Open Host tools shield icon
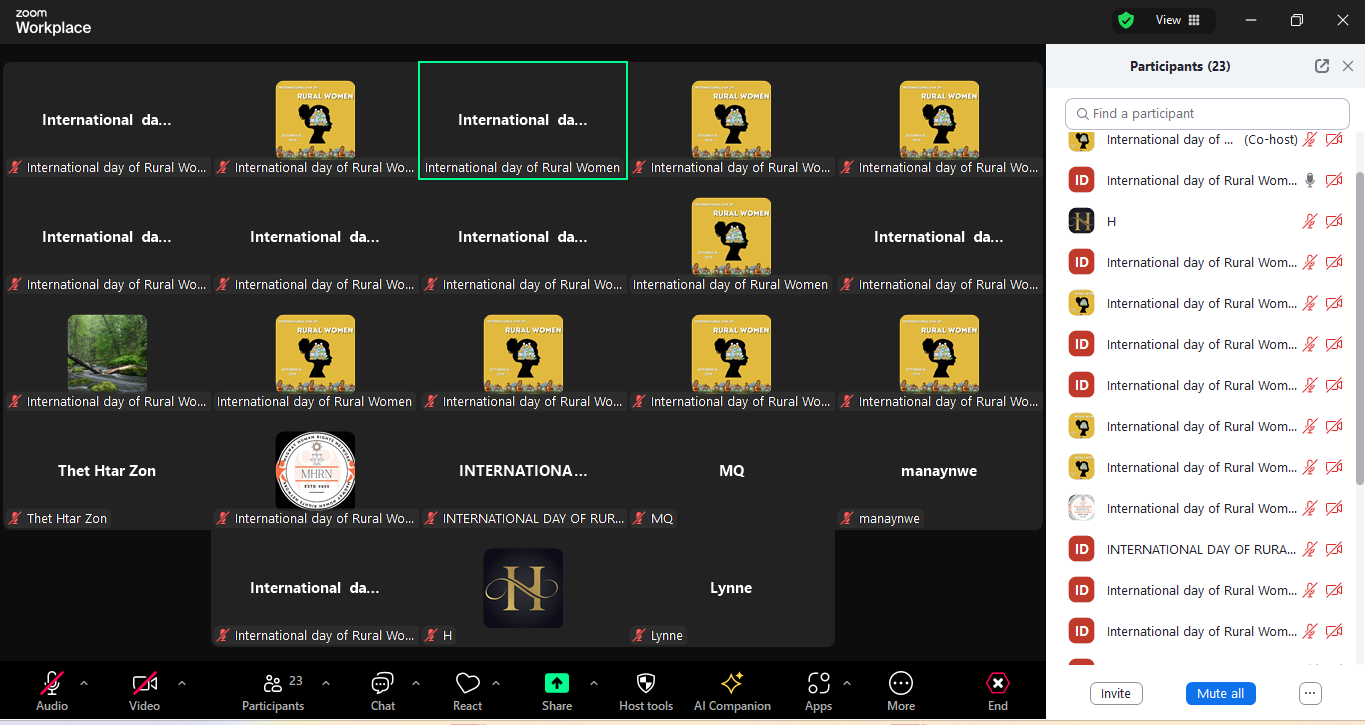 click(x=646, y=684)
